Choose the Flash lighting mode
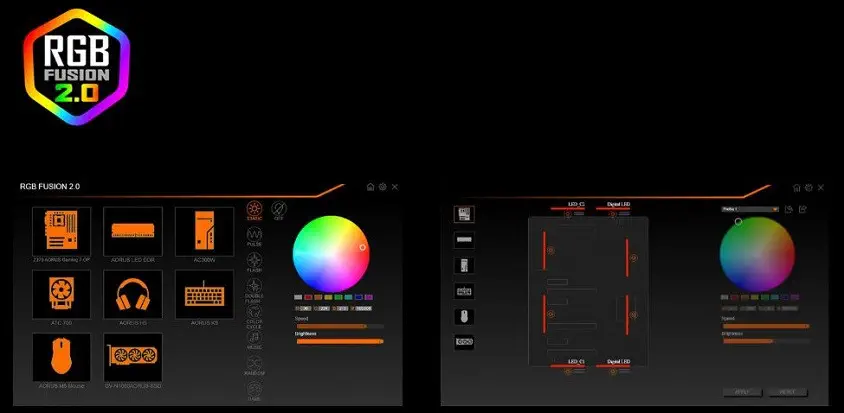Image resolution: width=844 pixels, height=413 pixels. coord(255,260)
